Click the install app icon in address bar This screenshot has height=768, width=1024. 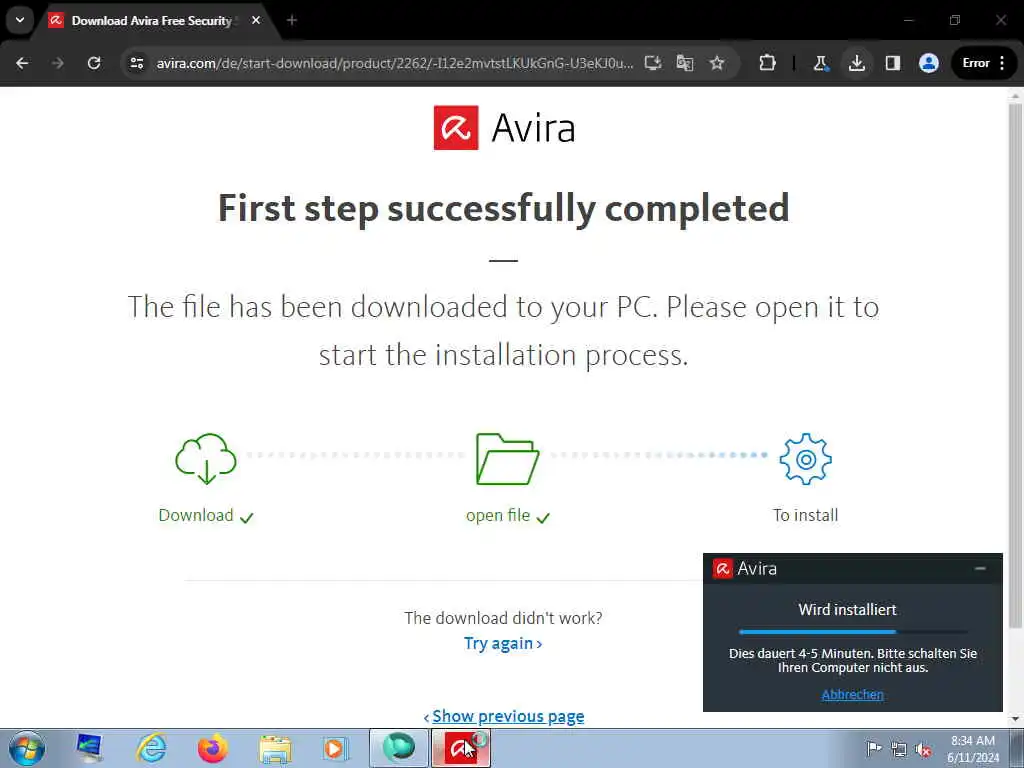point(653,63)
